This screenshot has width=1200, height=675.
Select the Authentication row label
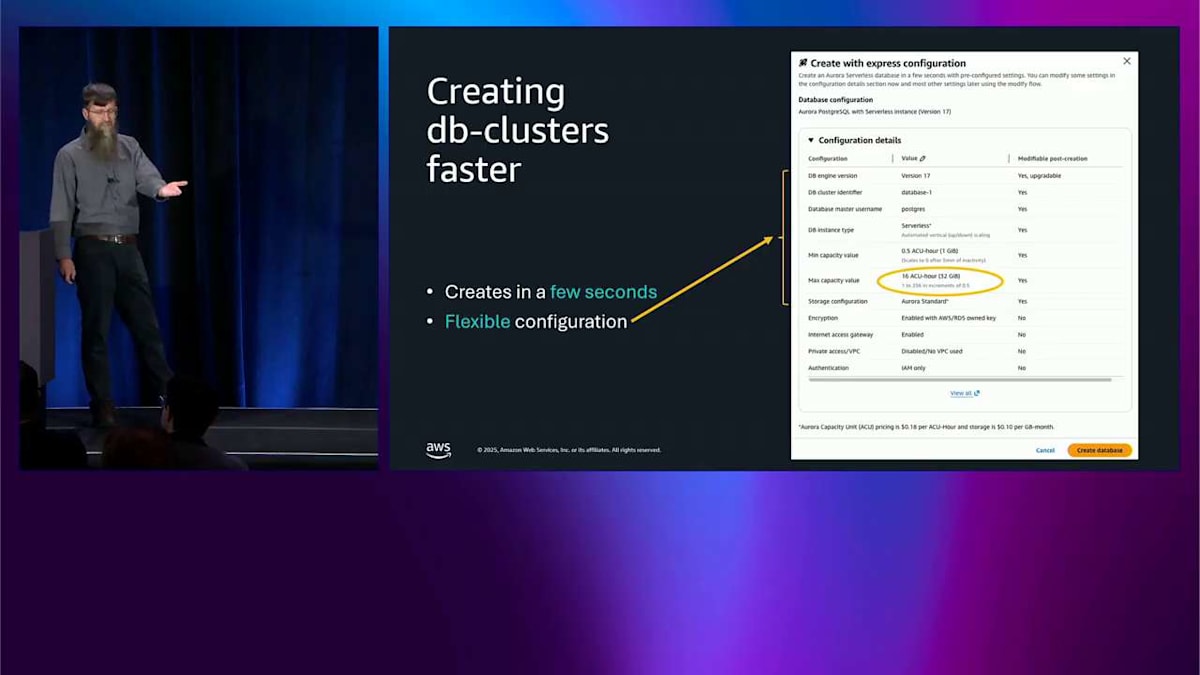828,368
